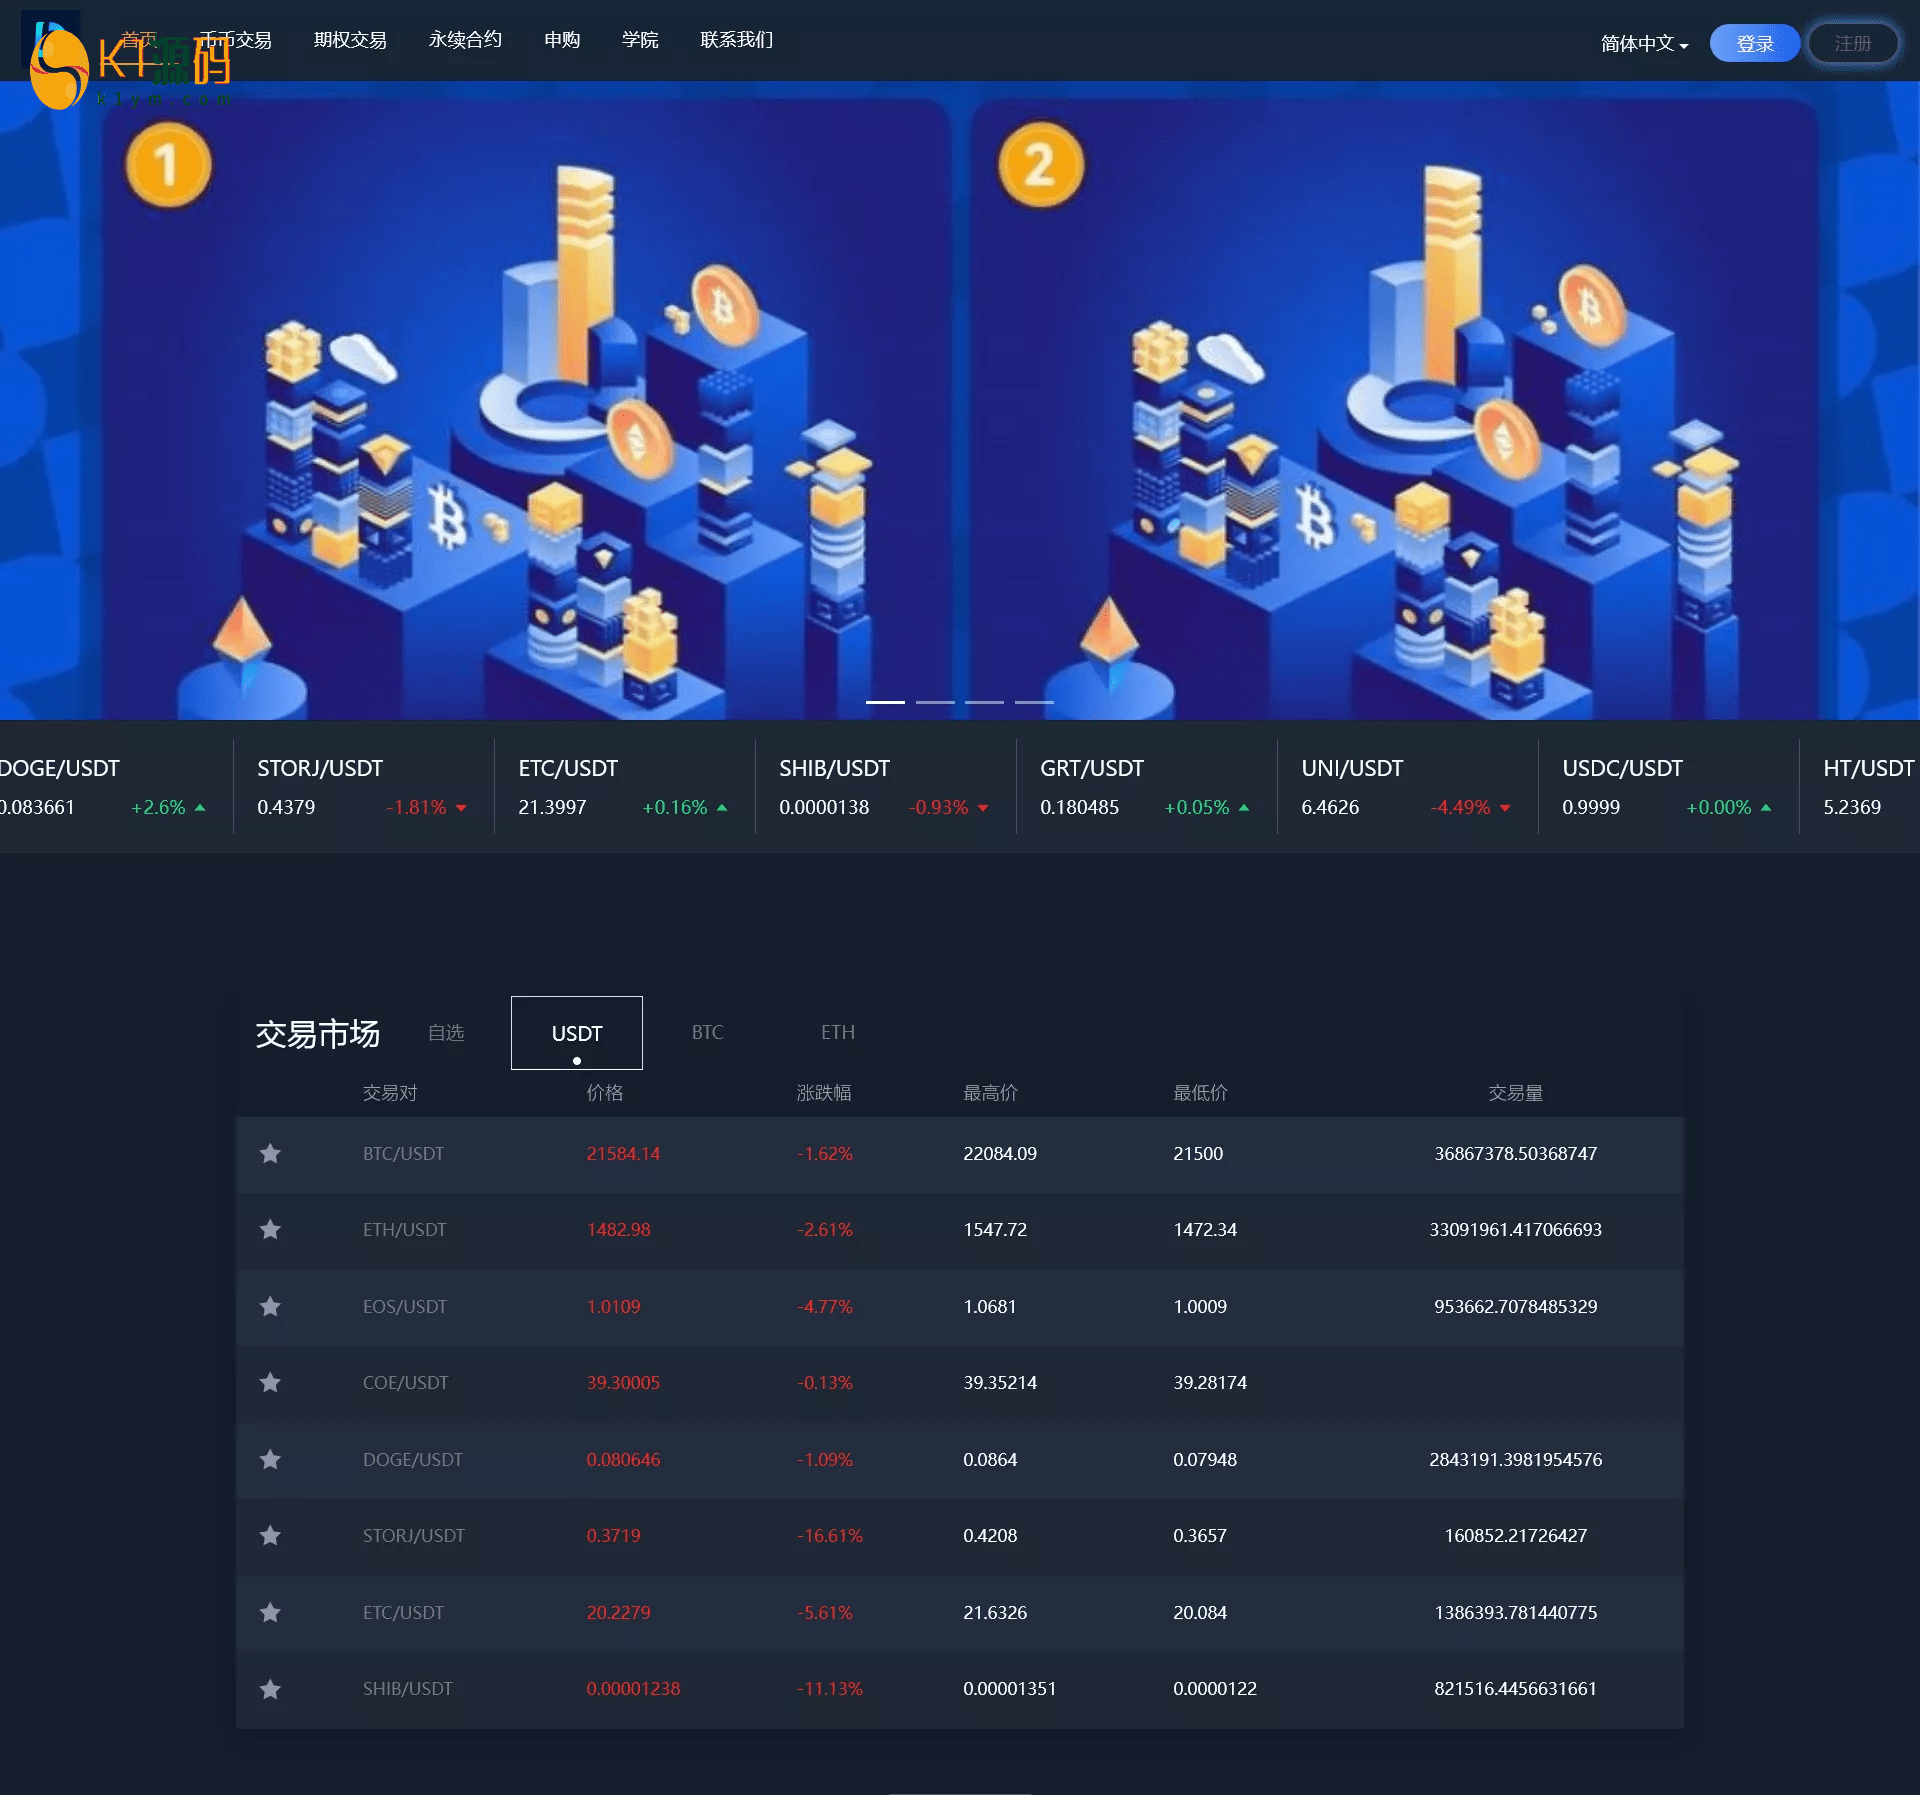Screen dimensions: 1920x1795
Task: Click the 学院 academy menu item
Action: [x=641, y=39]
